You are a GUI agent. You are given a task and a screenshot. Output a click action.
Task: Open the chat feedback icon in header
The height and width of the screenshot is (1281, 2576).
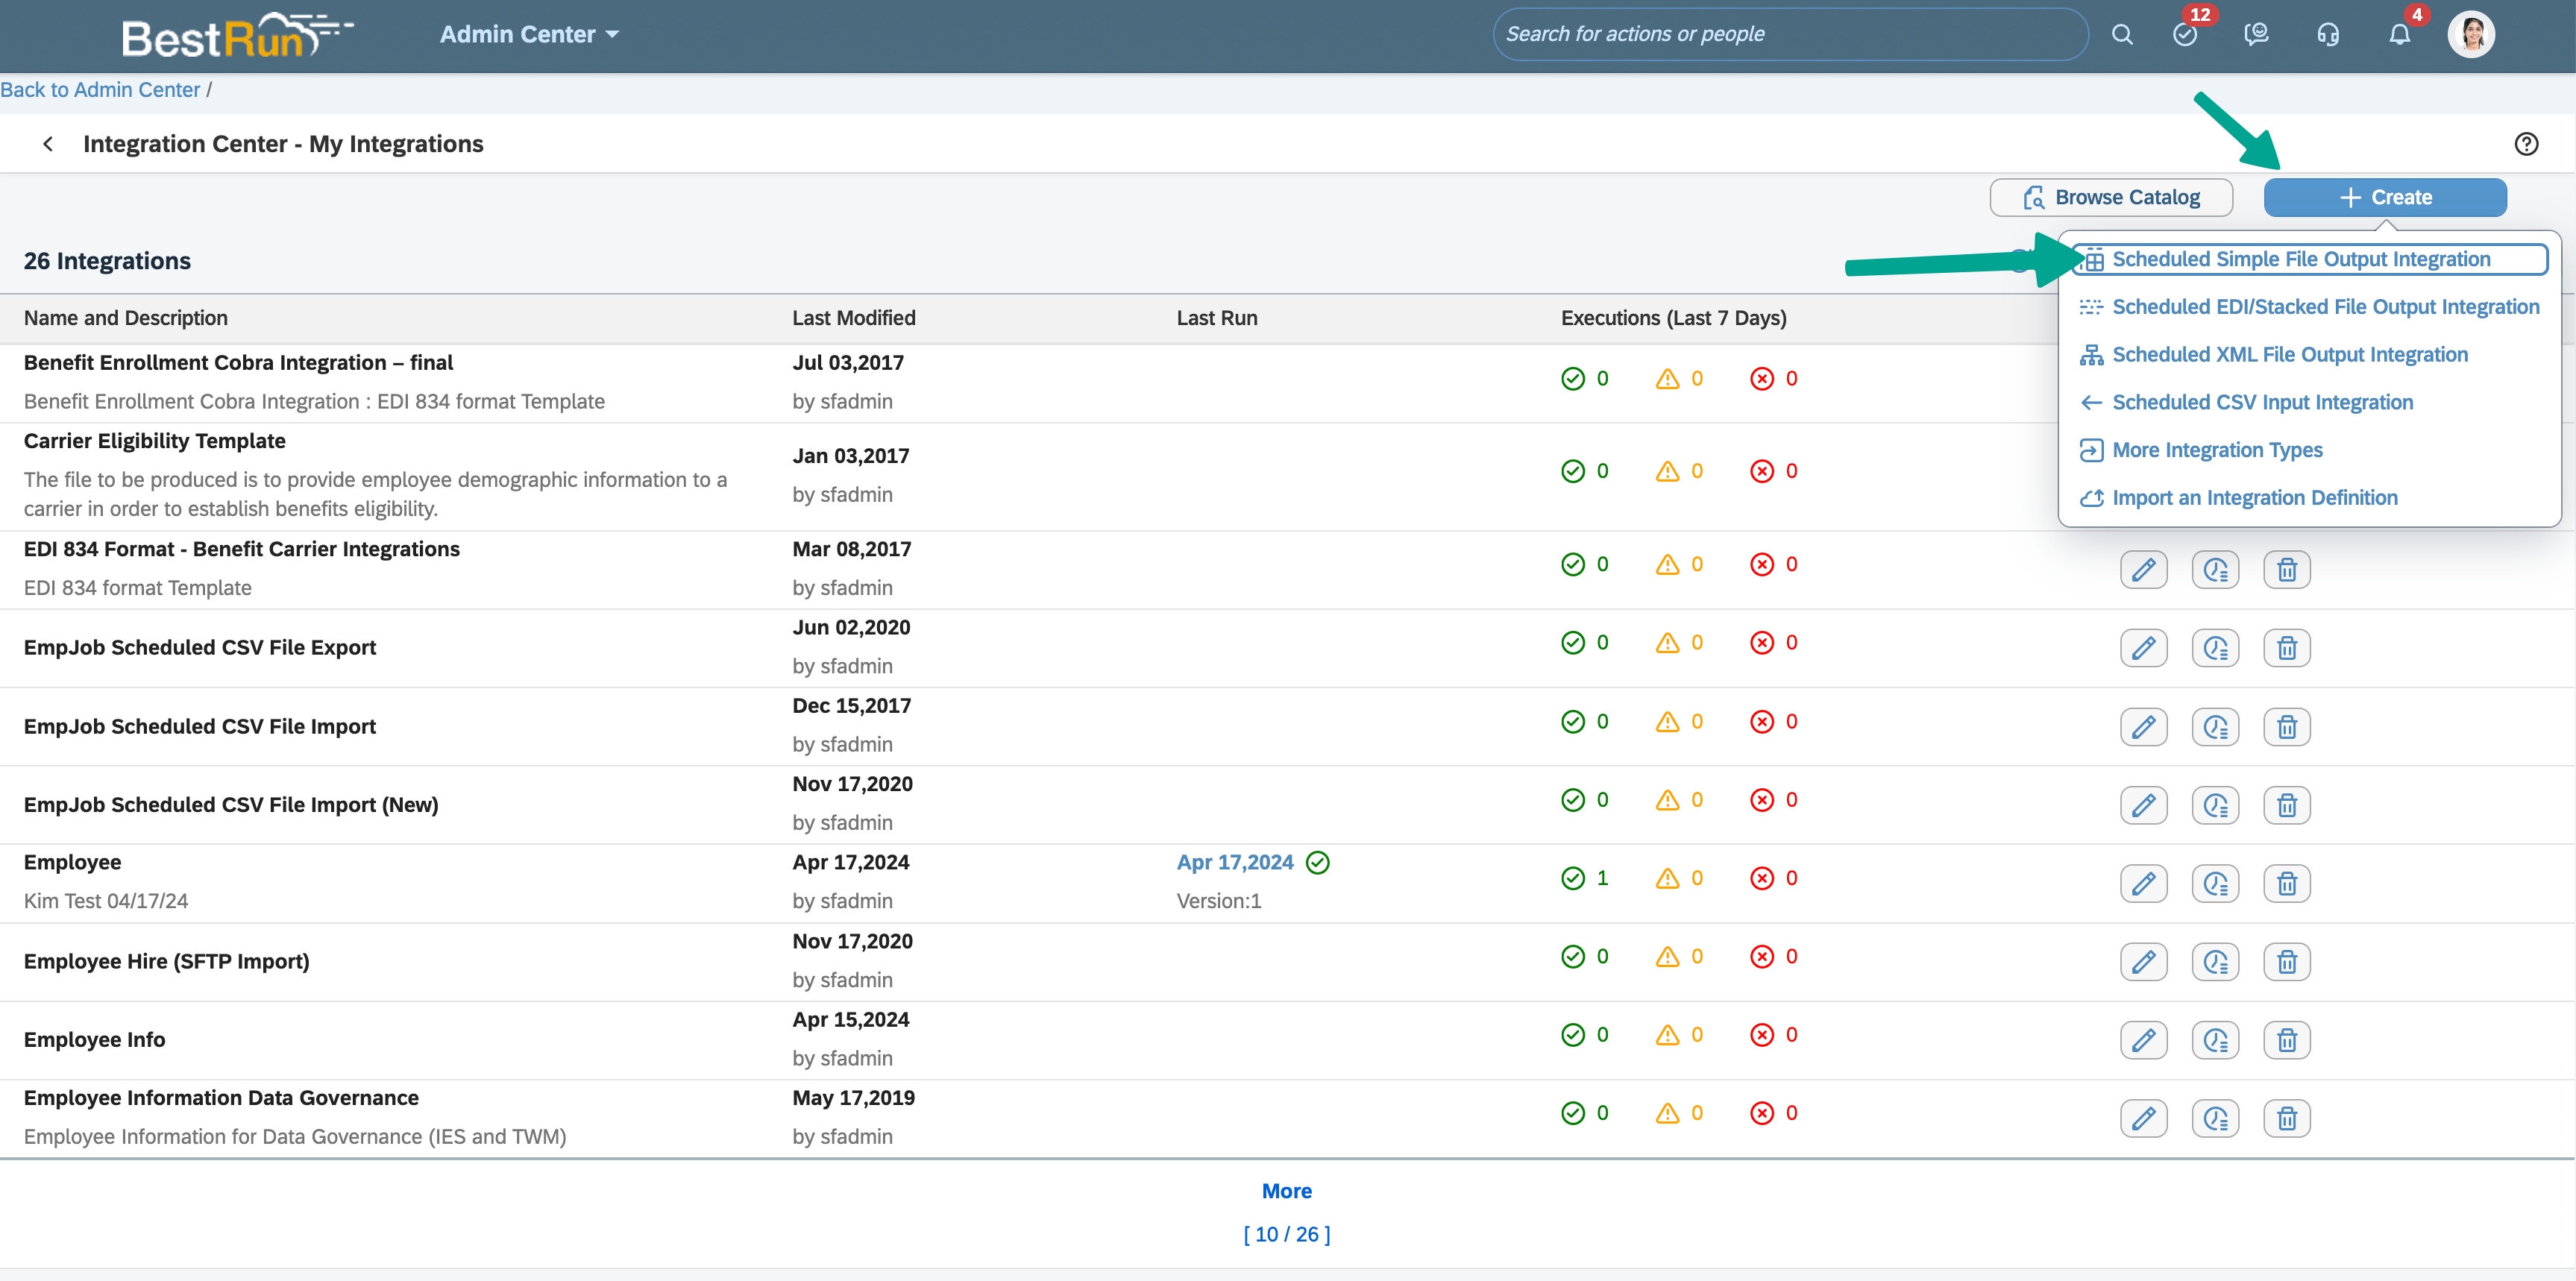point(2256,35)
